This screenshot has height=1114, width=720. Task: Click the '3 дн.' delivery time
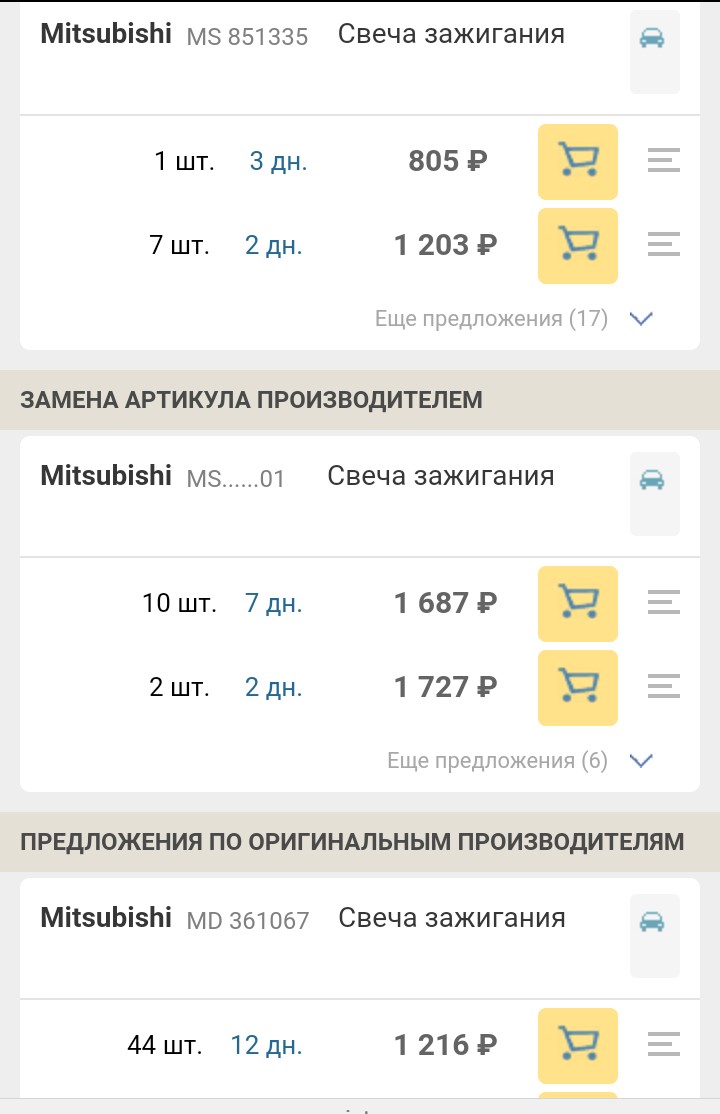click(x=278, y=162)
